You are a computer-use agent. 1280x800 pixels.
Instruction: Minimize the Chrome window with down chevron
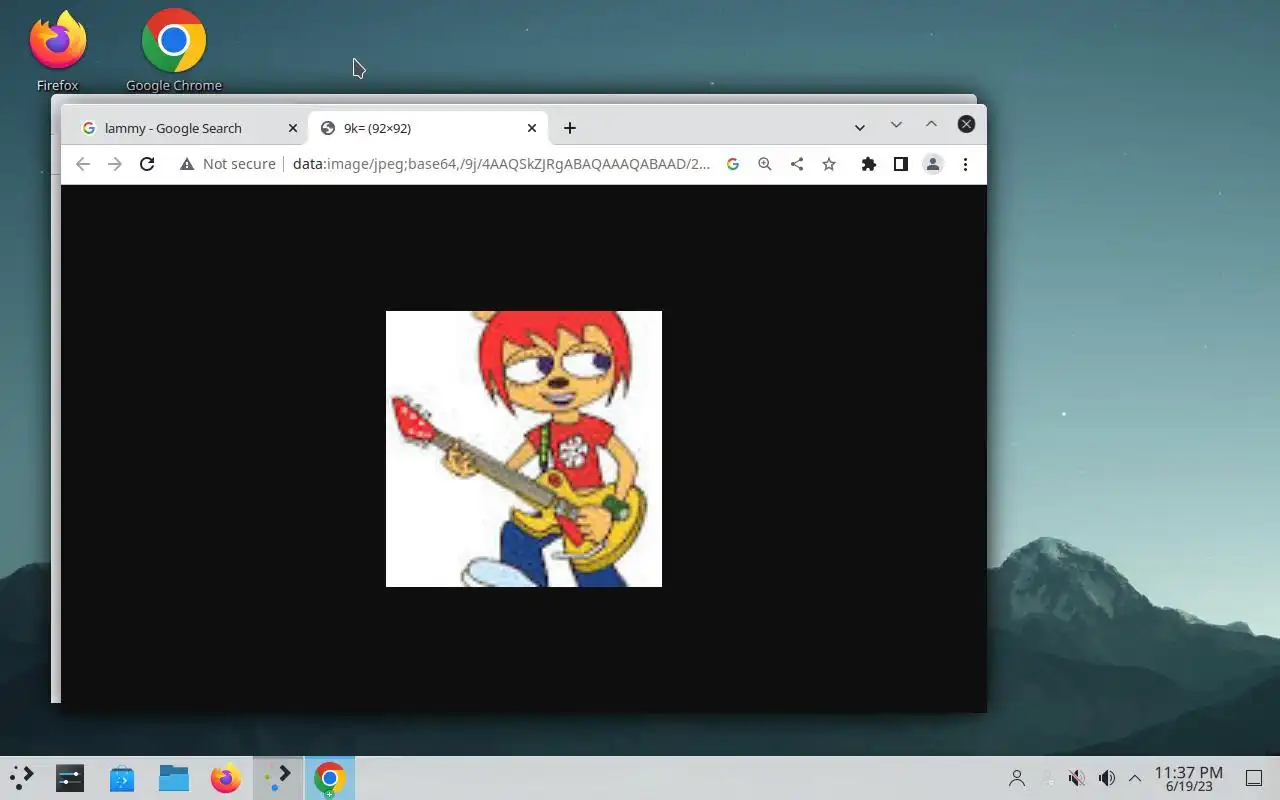[896, 124]
